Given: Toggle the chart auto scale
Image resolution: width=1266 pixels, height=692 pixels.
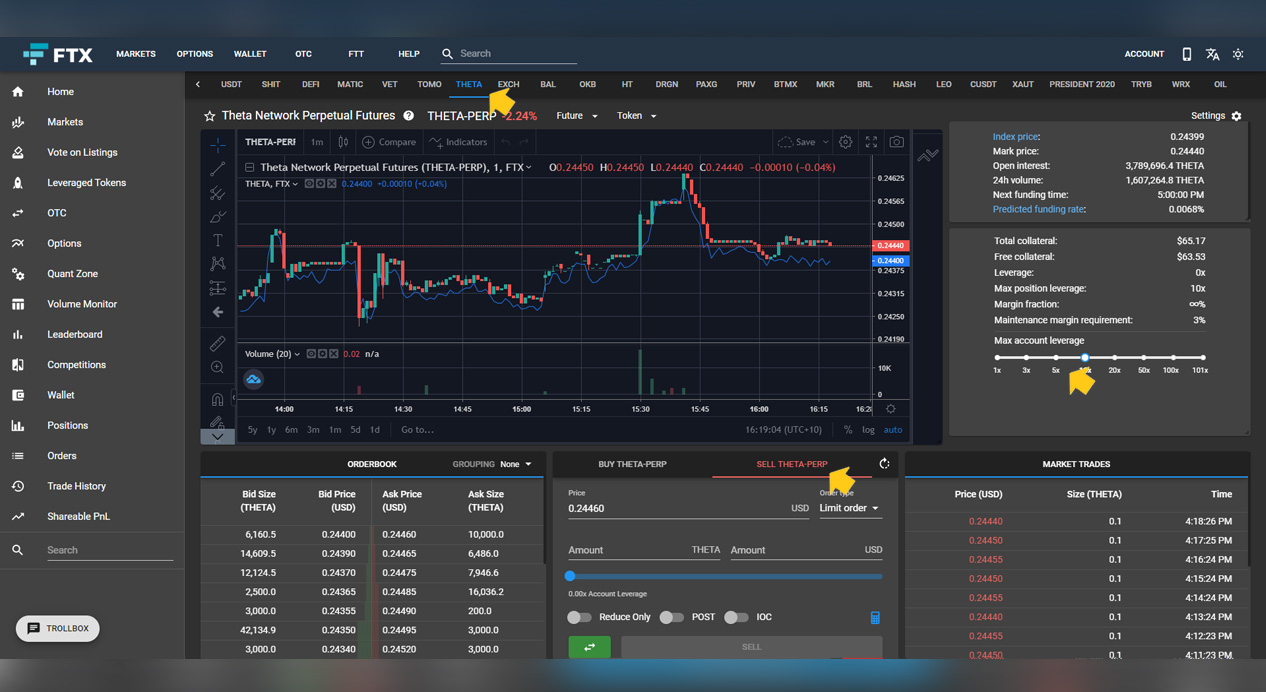Looking at the screenshot, I should (893, 430).
